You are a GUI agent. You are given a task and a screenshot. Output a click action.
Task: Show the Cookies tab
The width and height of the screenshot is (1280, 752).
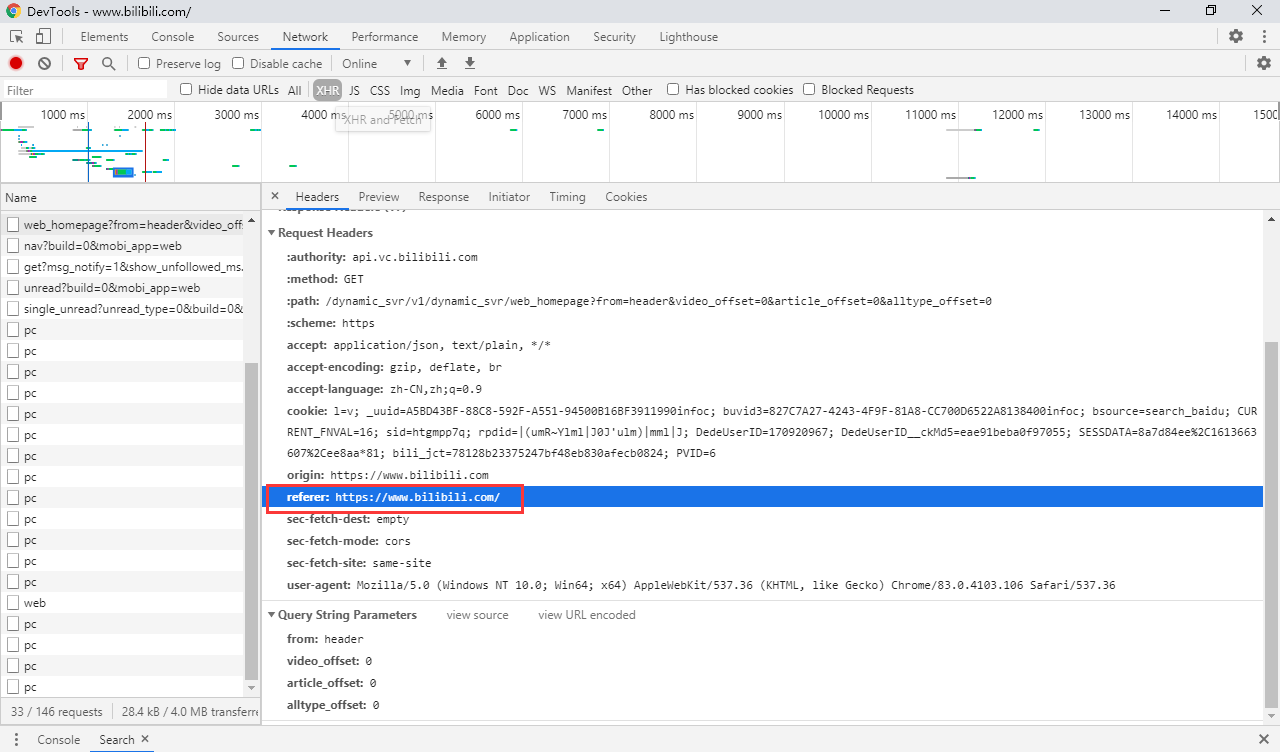(626, 197)
